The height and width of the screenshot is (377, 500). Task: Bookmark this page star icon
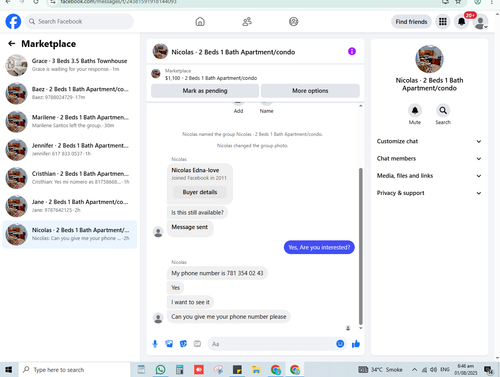458,2
